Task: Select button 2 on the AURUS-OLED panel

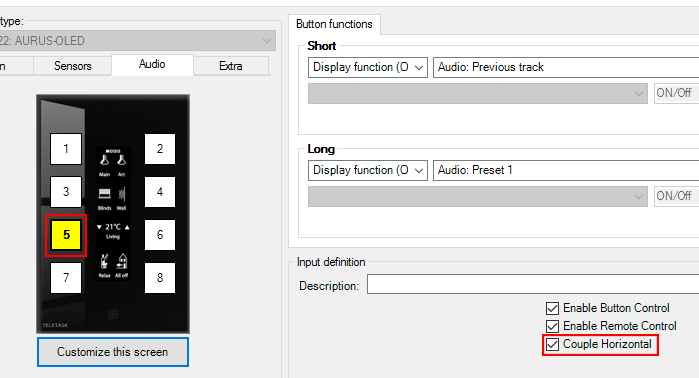Action: click(x=160, y=149)
